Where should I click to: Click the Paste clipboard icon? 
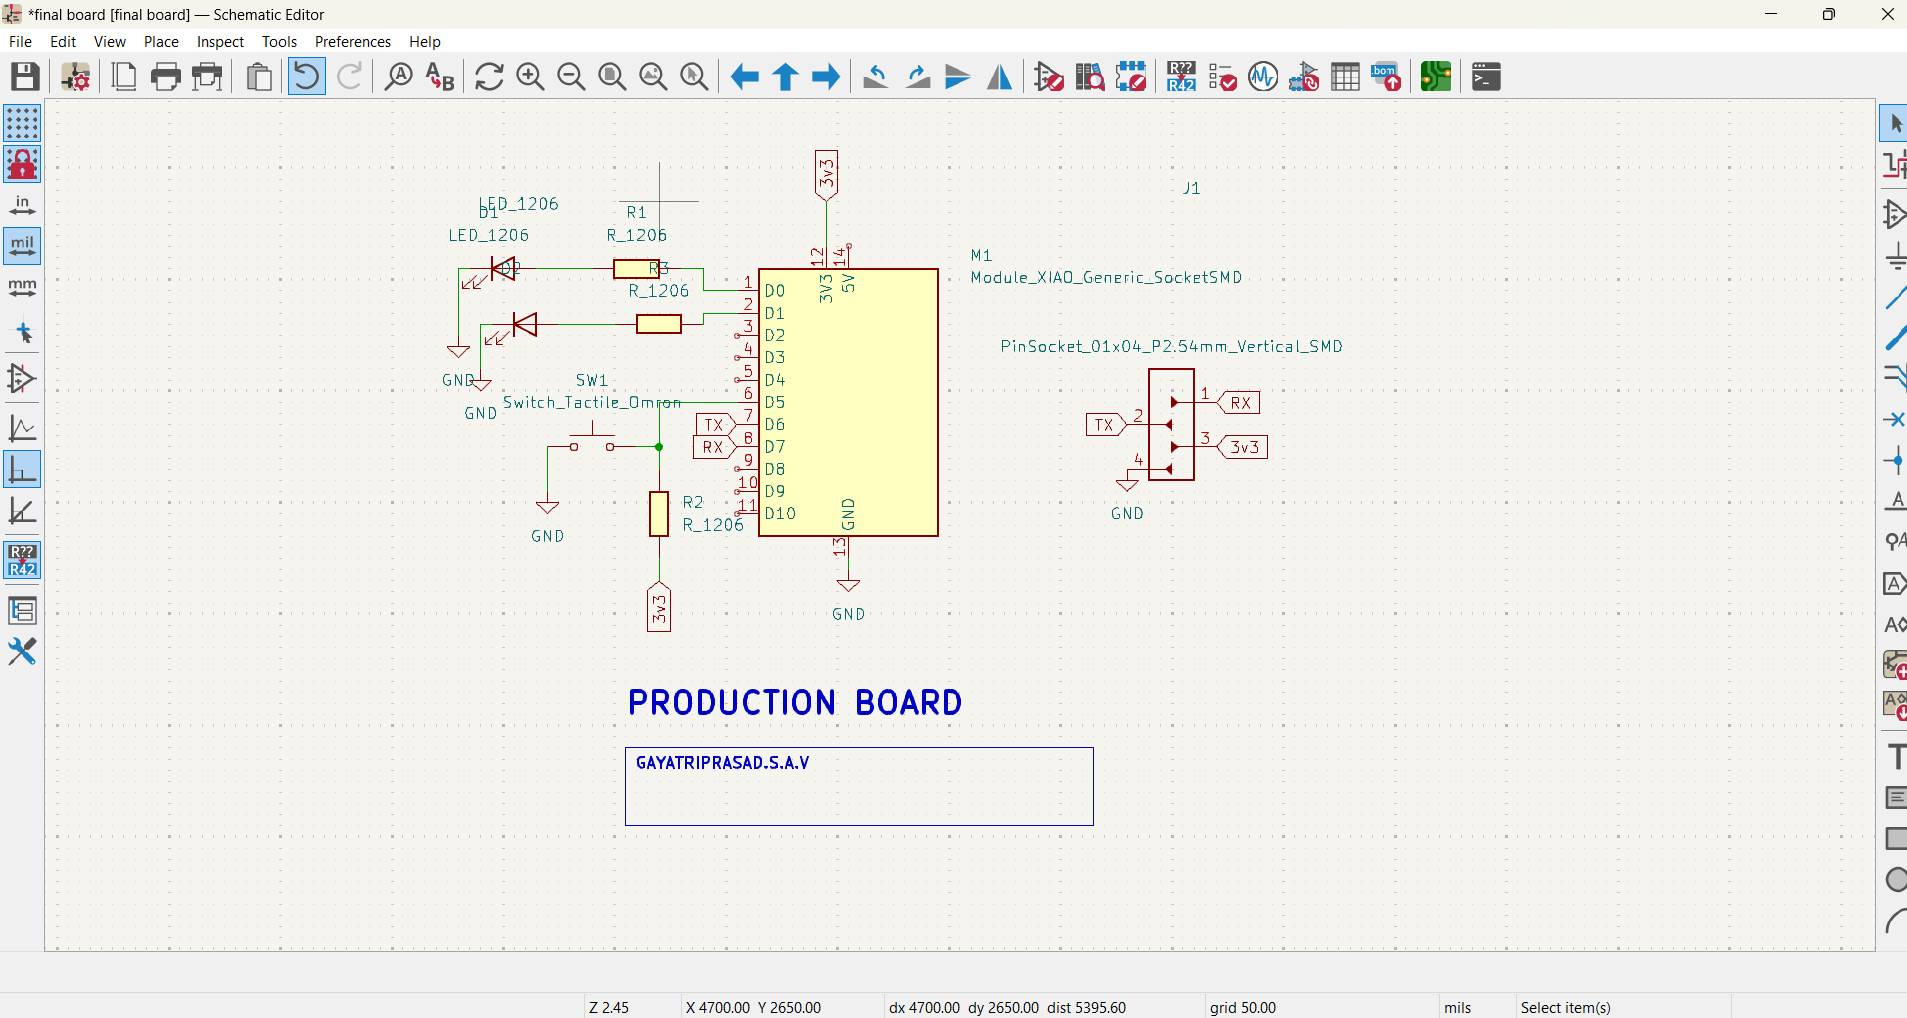point(259,77)
